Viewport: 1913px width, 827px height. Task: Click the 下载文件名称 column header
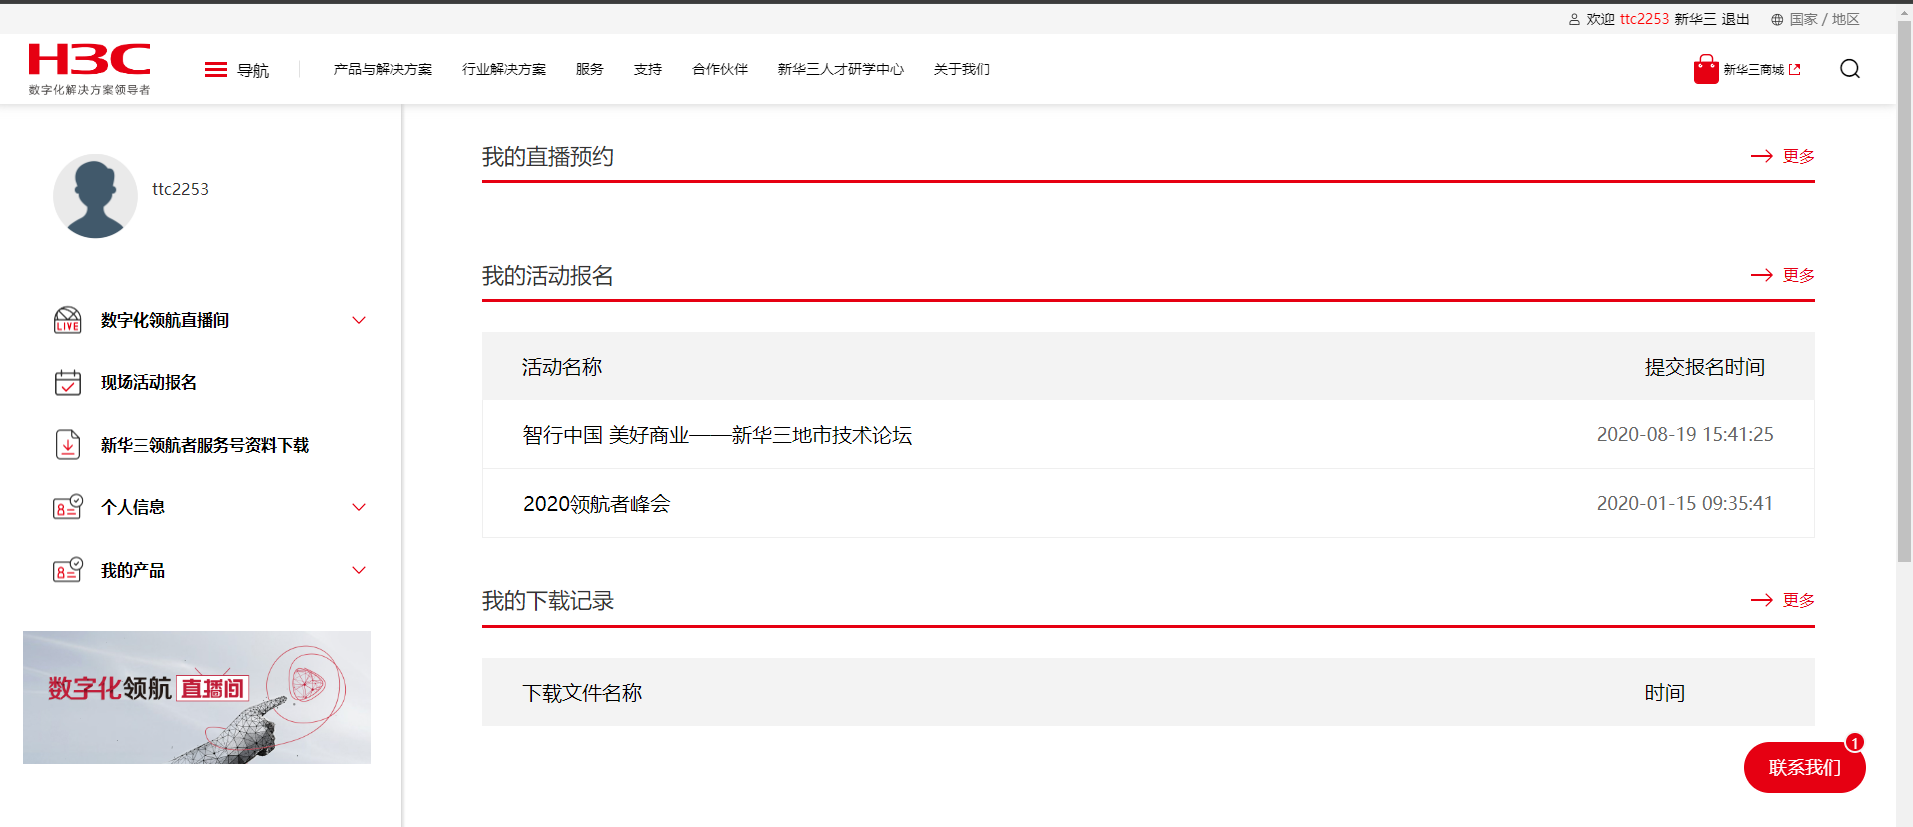(x=582, y=693)
